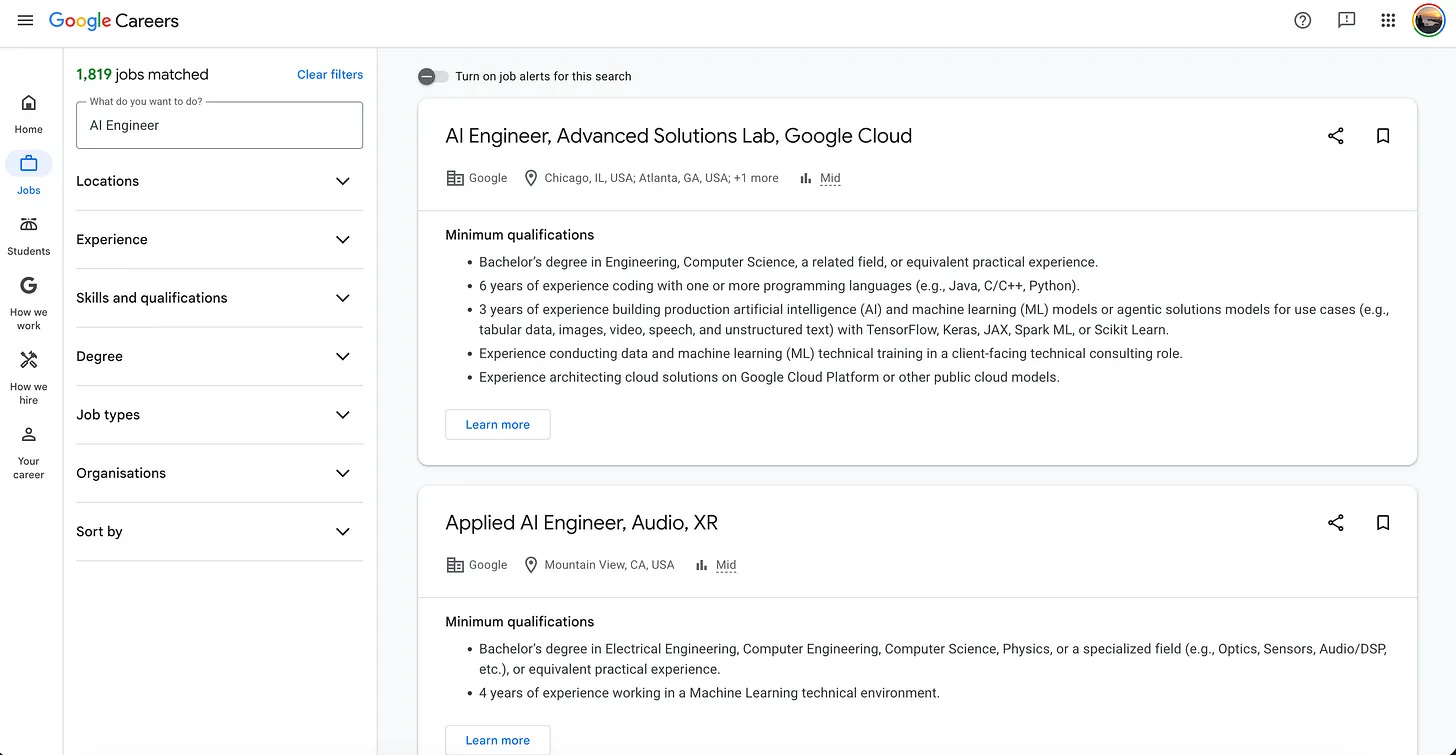Learn more about Applied AI Engineer job
The image size is (1456, 755).
[x=498, y=740]
